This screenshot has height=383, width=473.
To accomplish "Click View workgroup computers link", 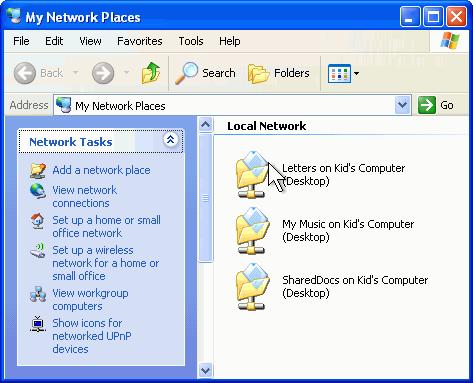I will click(x=90, y=299).
